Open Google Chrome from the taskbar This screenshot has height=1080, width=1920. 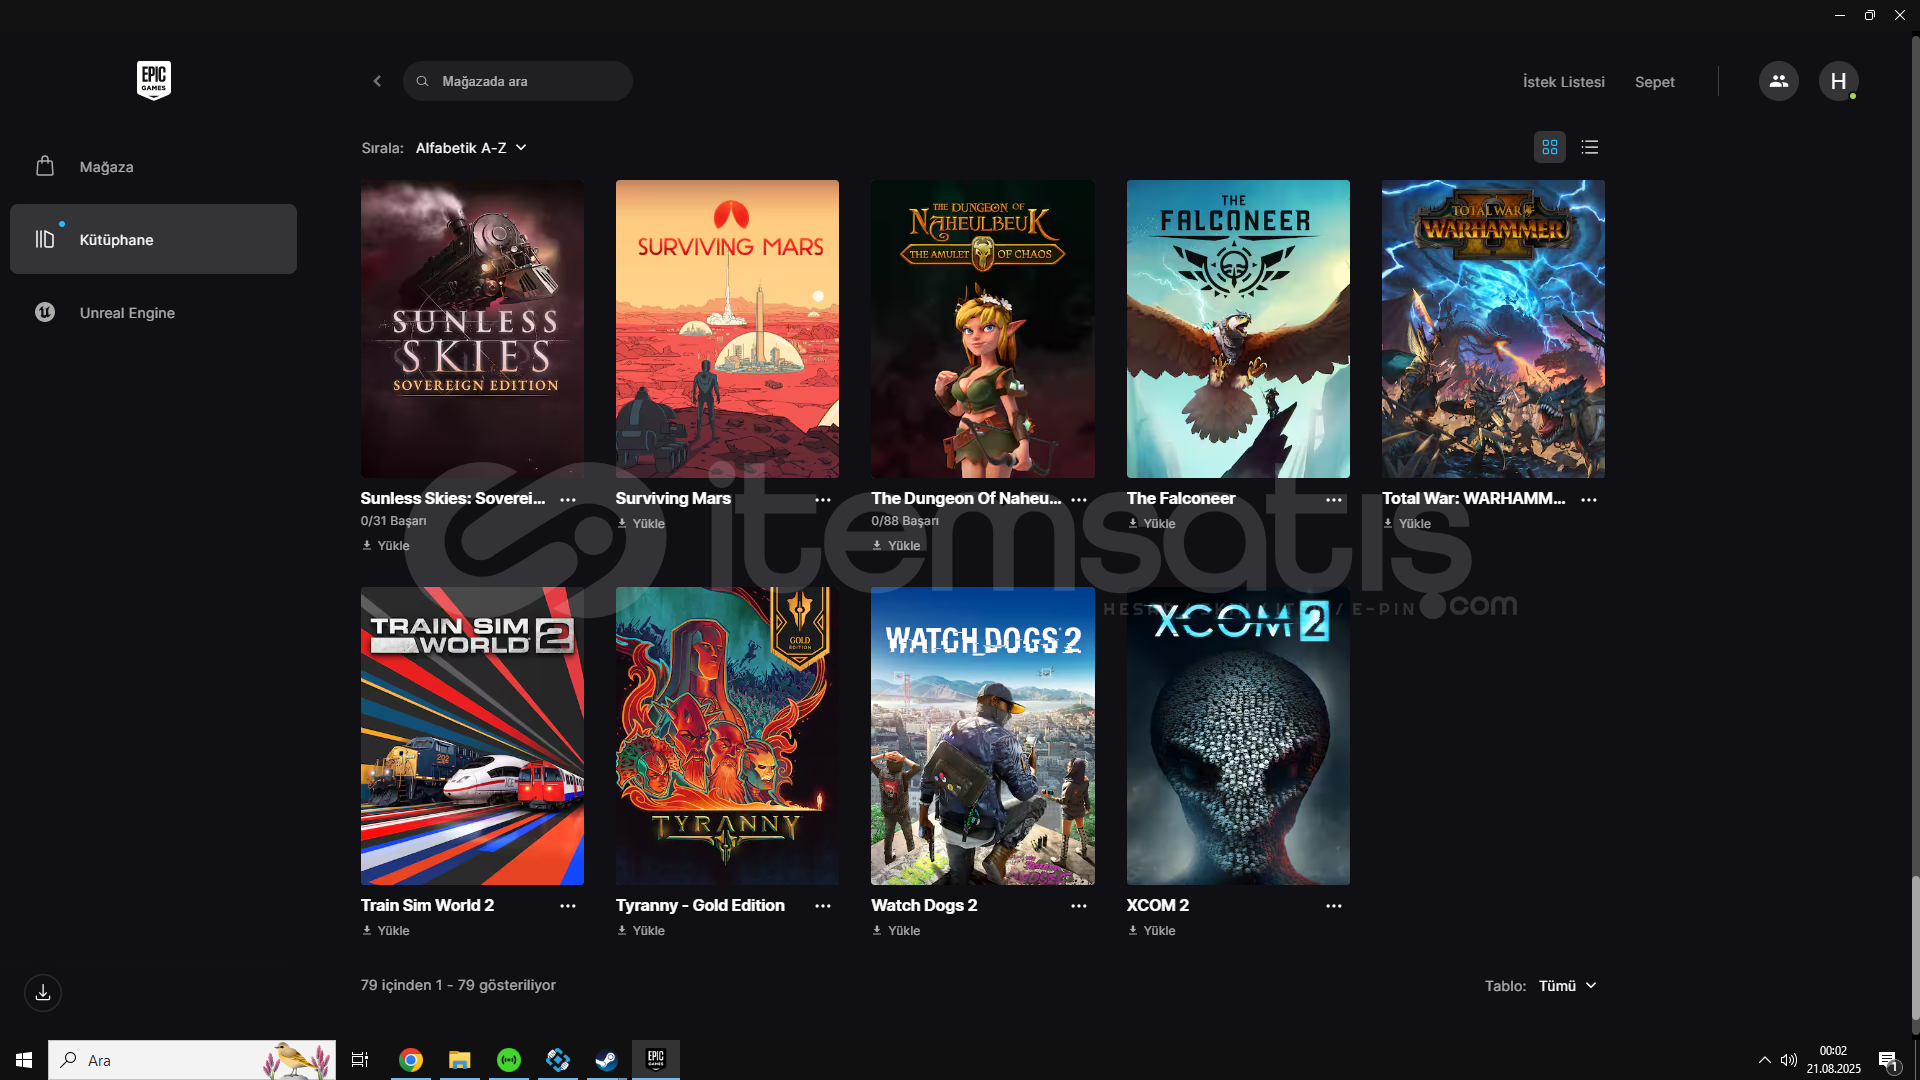(411, 1060)
